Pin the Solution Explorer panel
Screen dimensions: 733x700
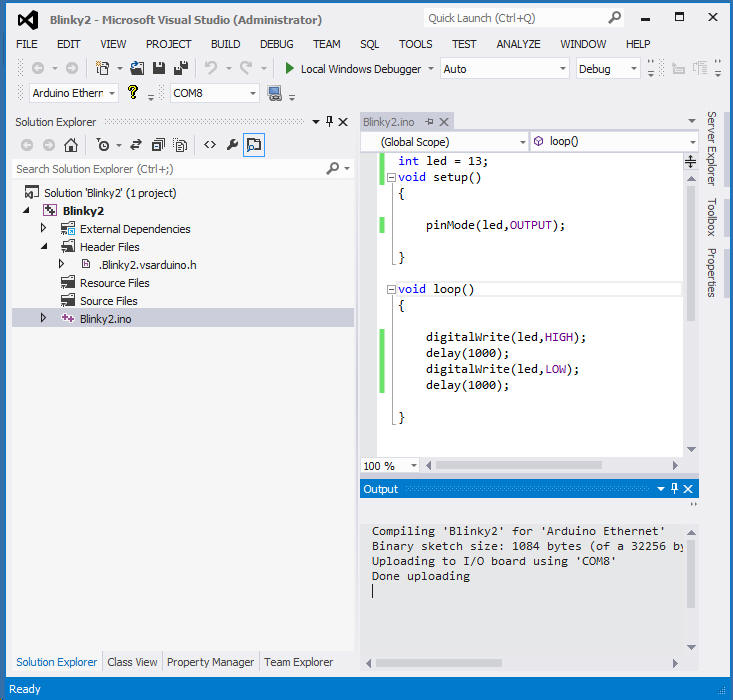click(x=330, y=122)
